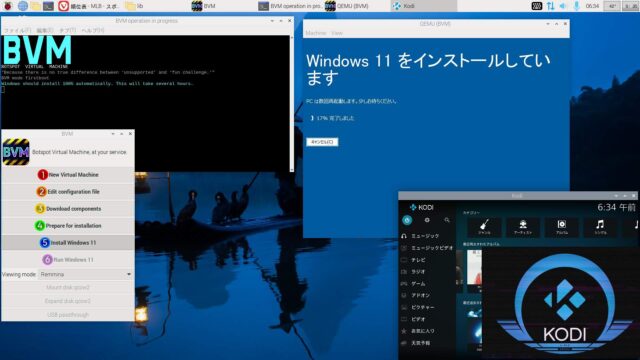Click the Download components button

click(x=68, y=209)
